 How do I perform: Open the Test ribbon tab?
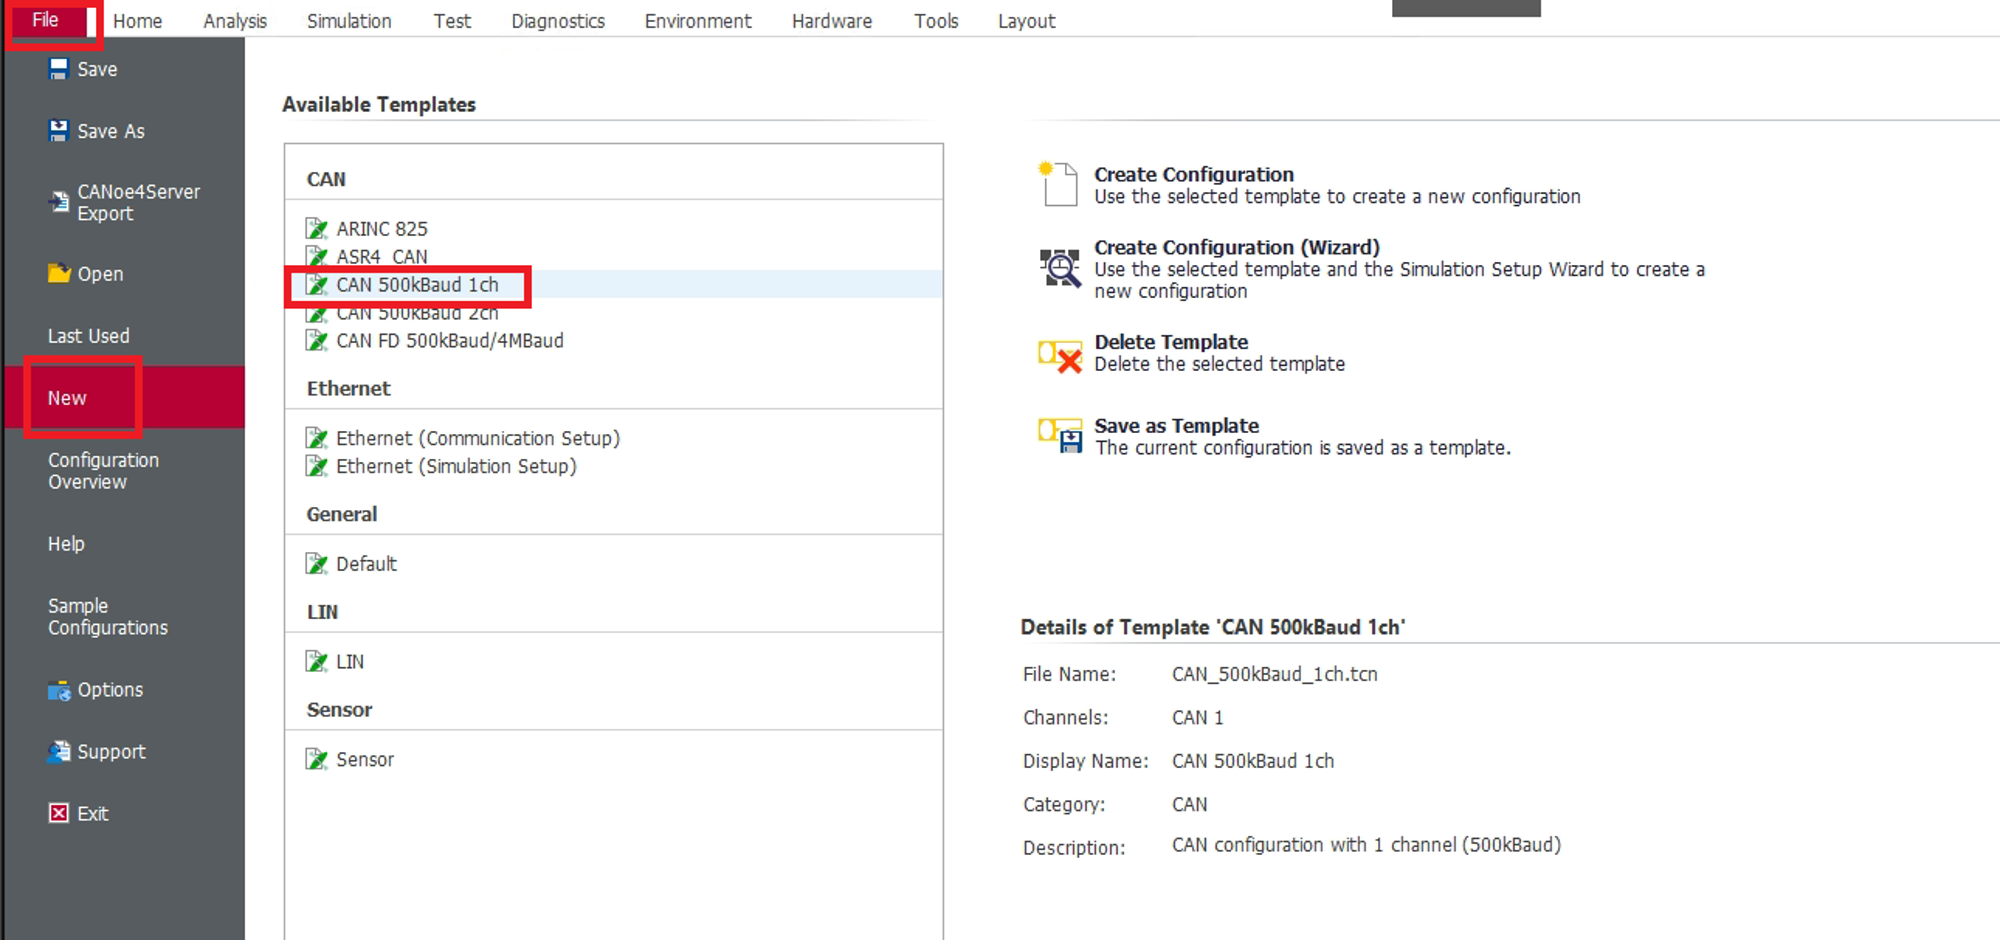[x=452, y=21]
